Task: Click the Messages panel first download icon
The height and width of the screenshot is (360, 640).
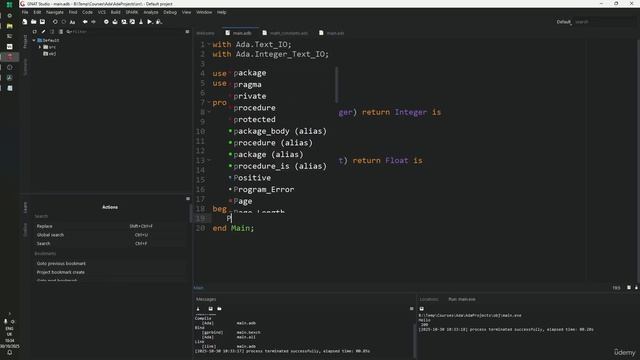Action: coord(198,309)
